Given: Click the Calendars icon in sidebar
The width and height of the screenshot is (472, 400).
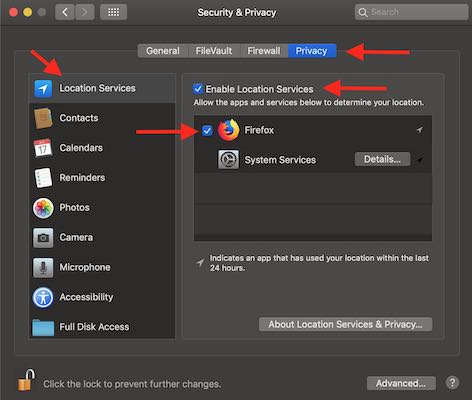Looking at the screenshot, I should pos(43,148).
